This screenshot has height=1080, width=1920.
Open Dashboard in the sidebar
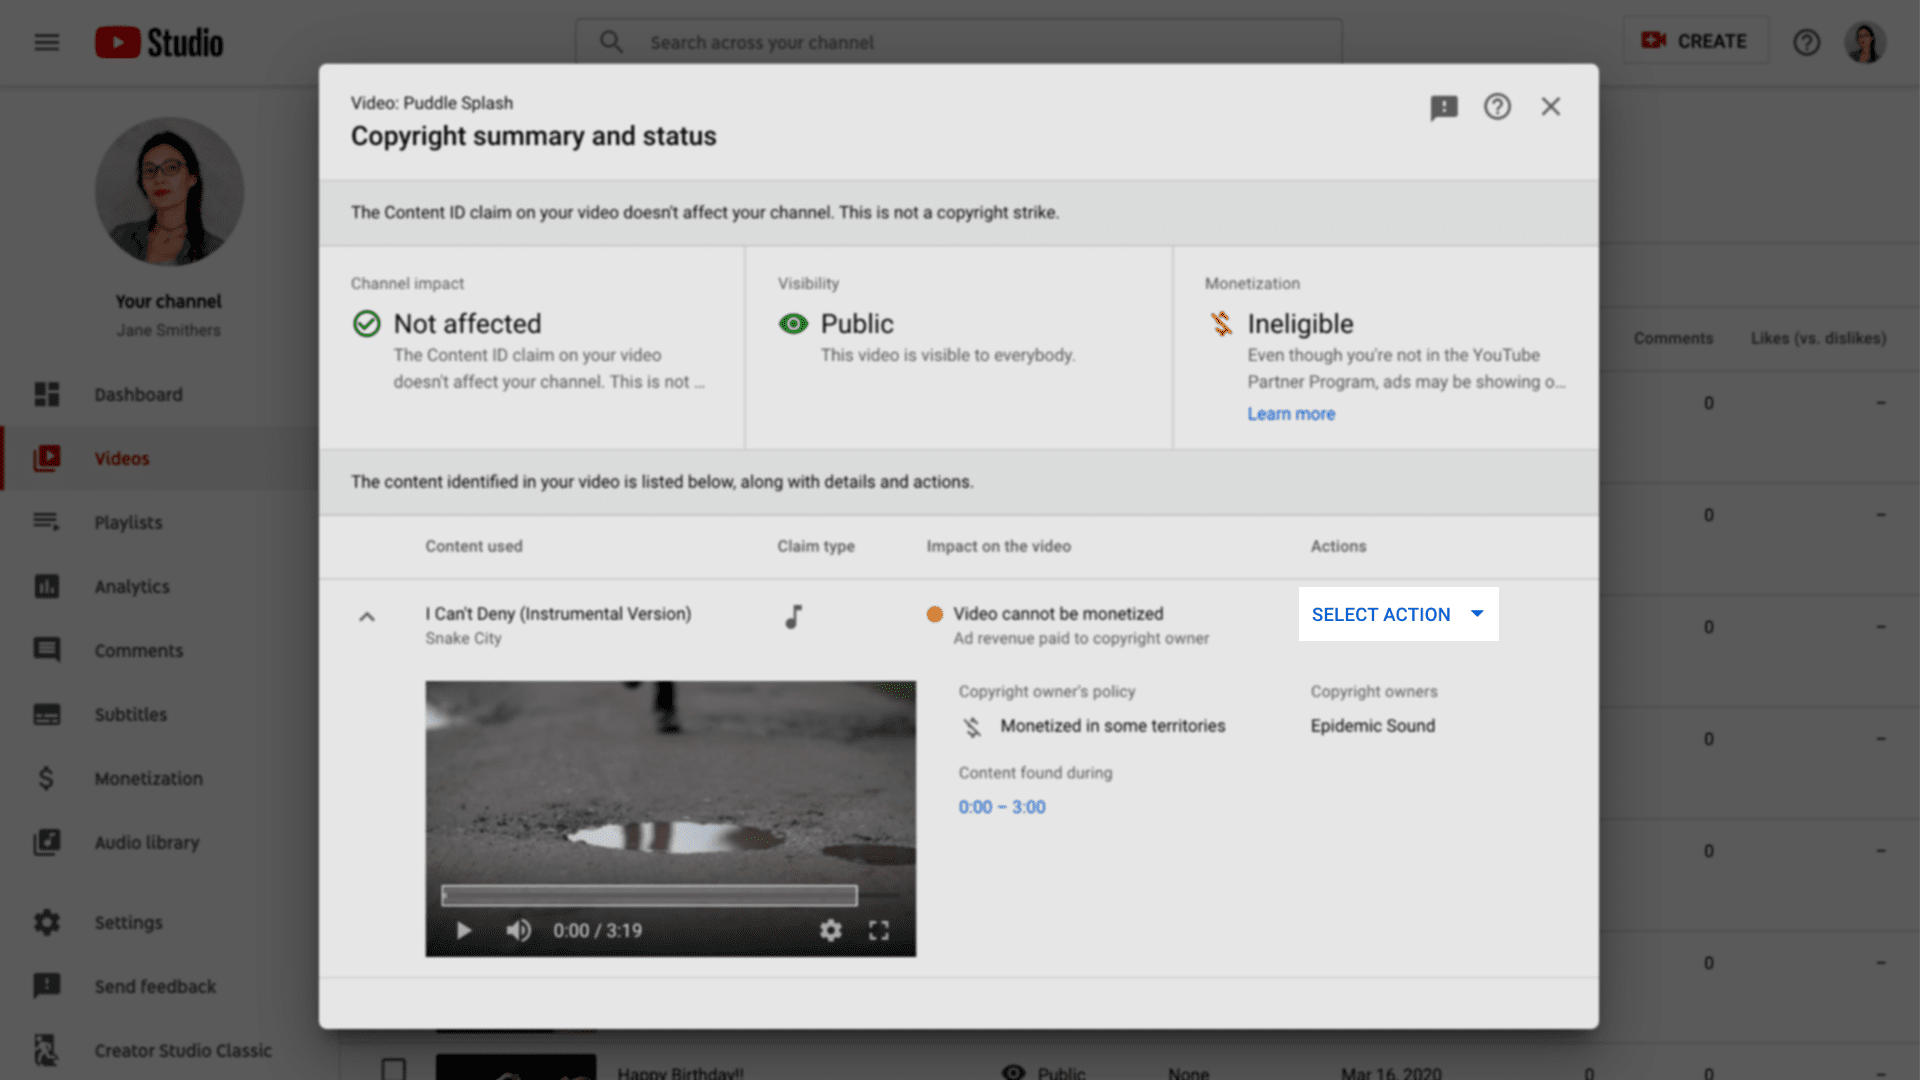[x=160, y=395]
